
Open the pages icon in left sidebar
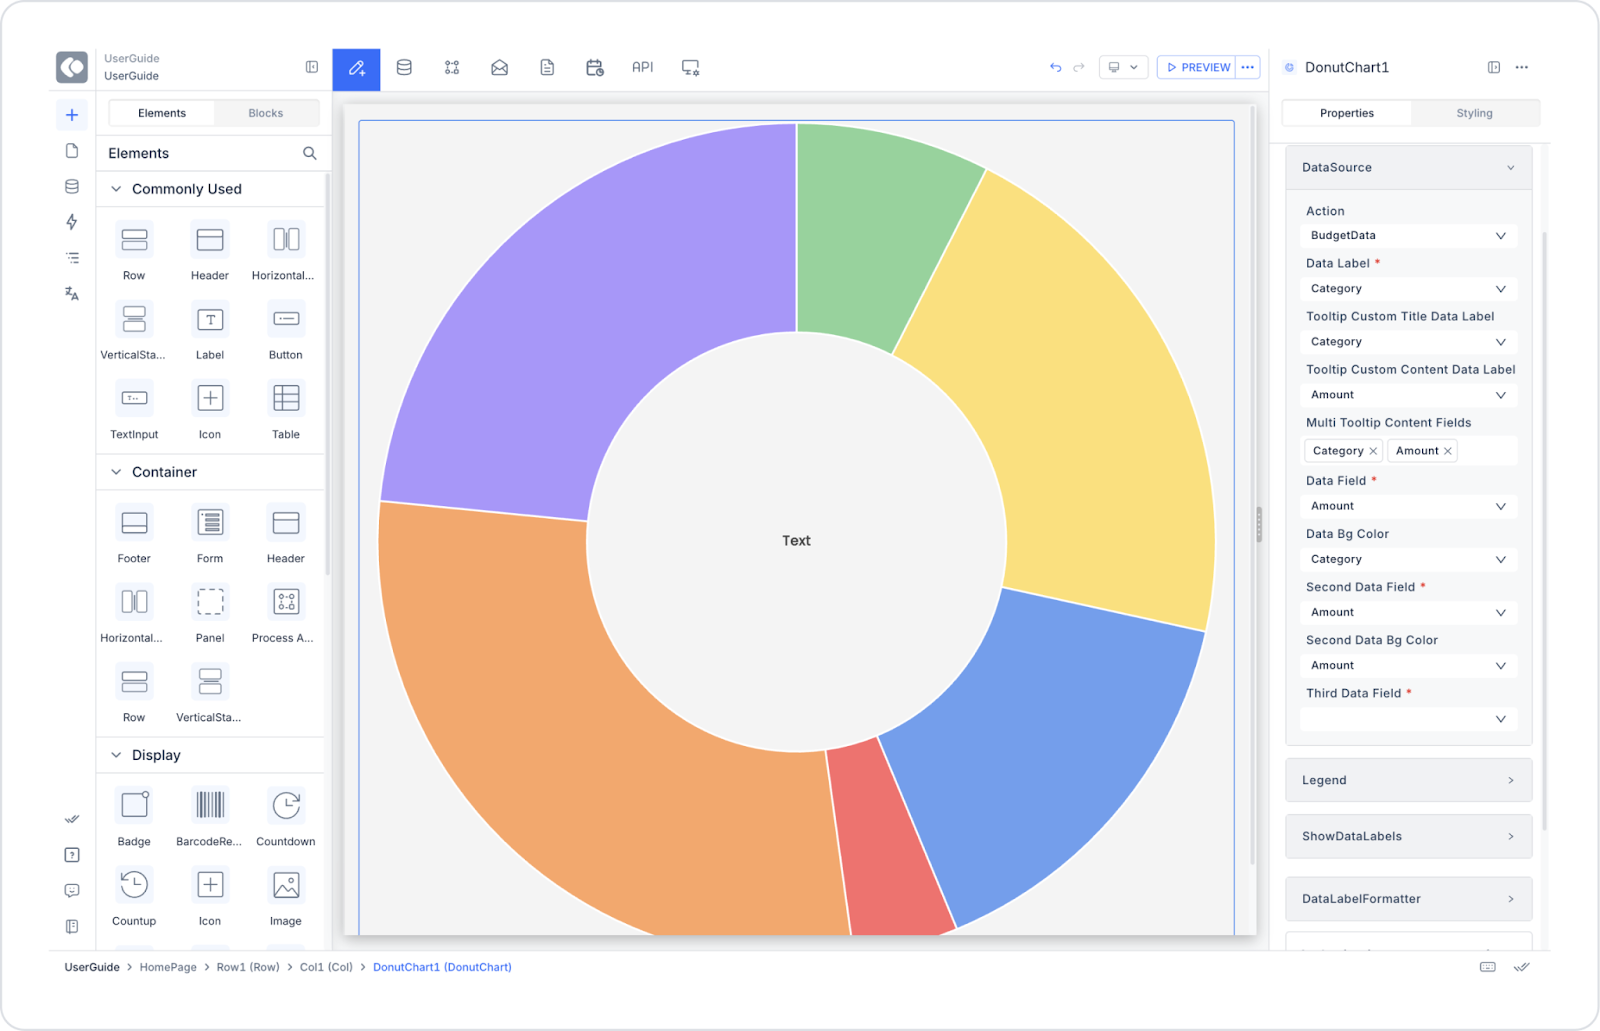72,151
